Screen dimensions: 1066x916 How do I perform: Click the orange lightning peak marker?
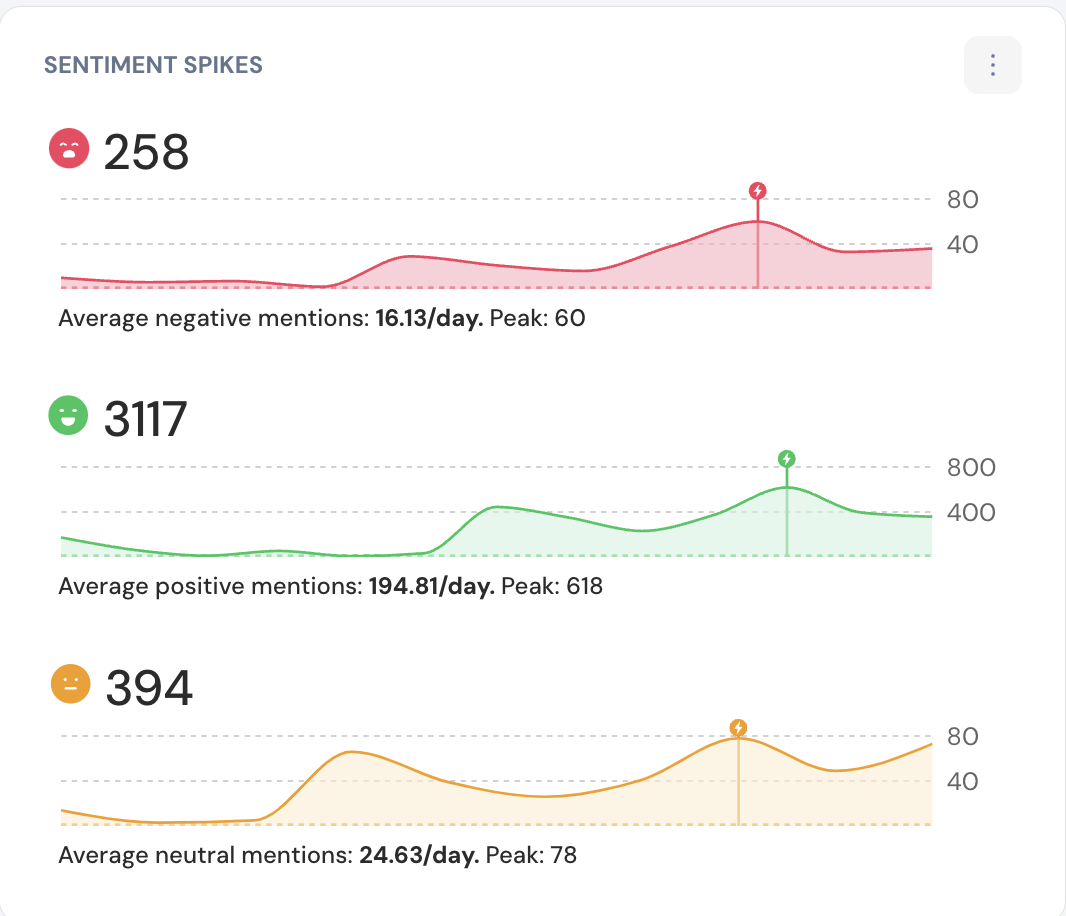[x=738, y=727]
